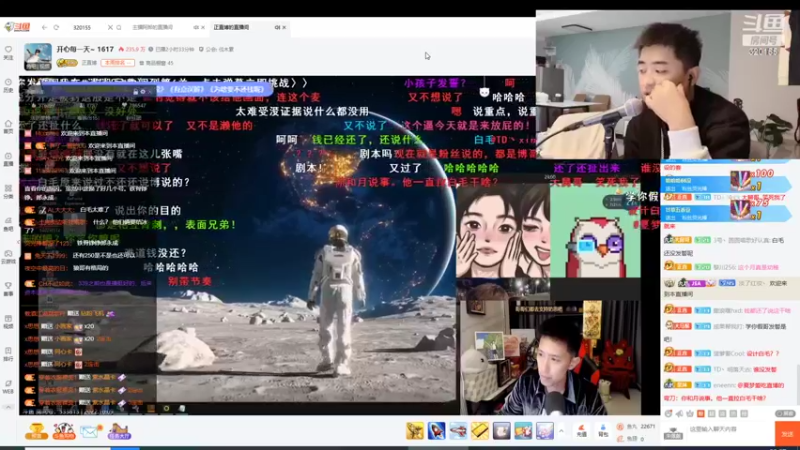Click the red flame popularity count

[132, 49]
